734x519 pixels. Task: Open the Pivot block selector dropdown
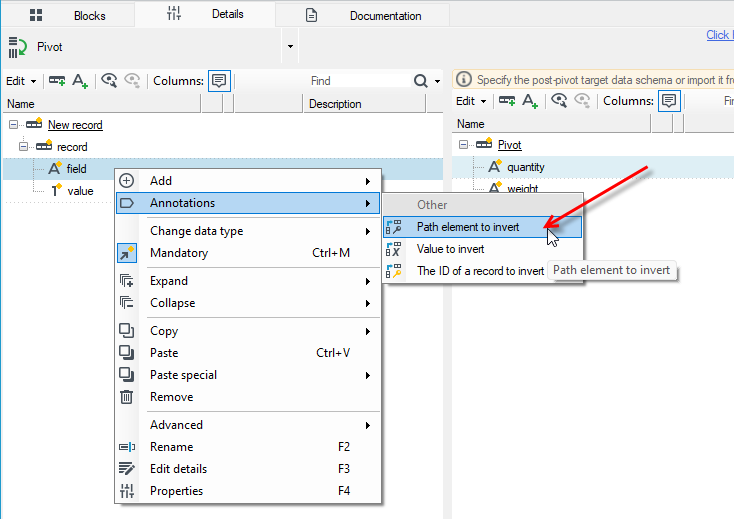pyautogui.click(x=290, y=46)
